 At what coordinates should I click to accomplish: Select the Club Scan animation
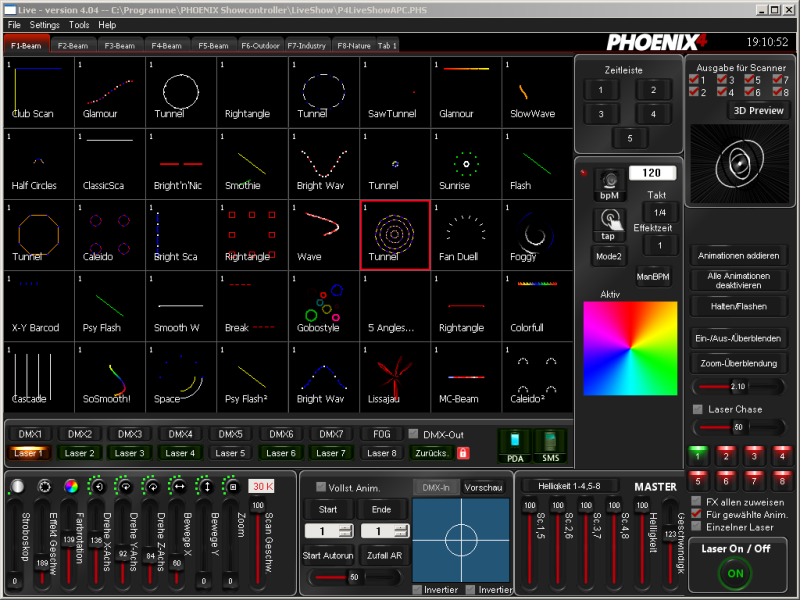click(x=39, y=92)
